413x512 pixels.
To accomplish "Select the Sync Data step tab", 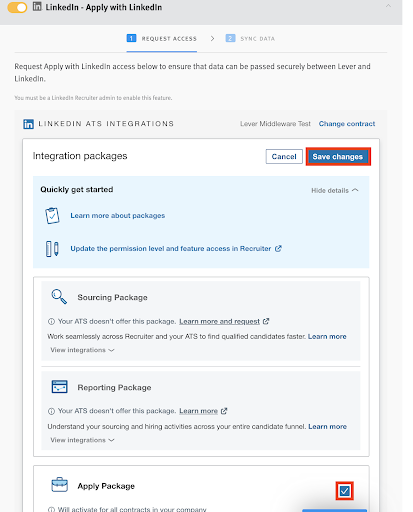I will tap(250, 39).
